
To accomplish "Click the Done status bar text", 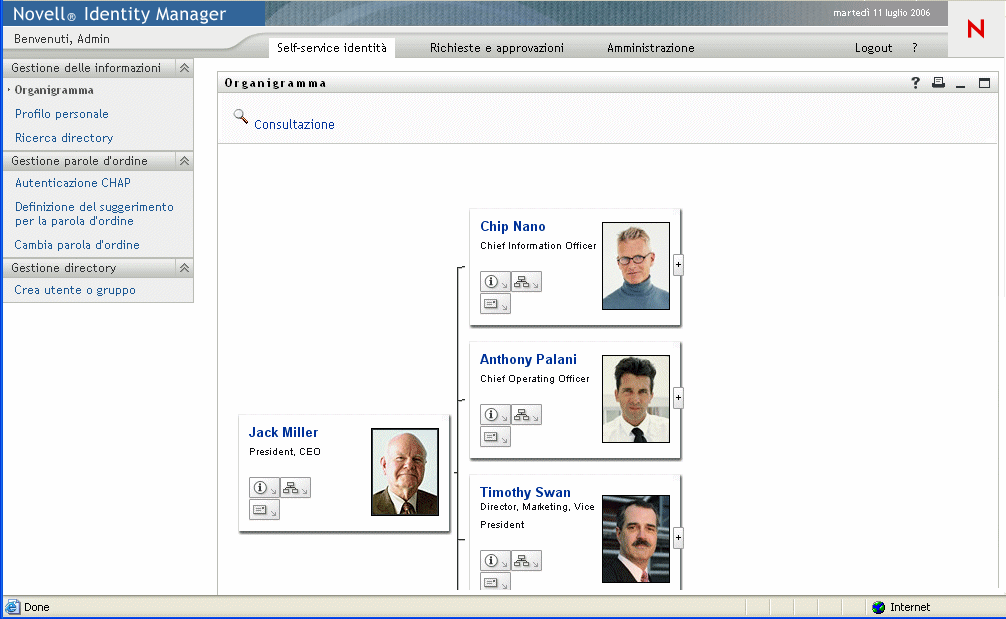I will tap(37, 607).
